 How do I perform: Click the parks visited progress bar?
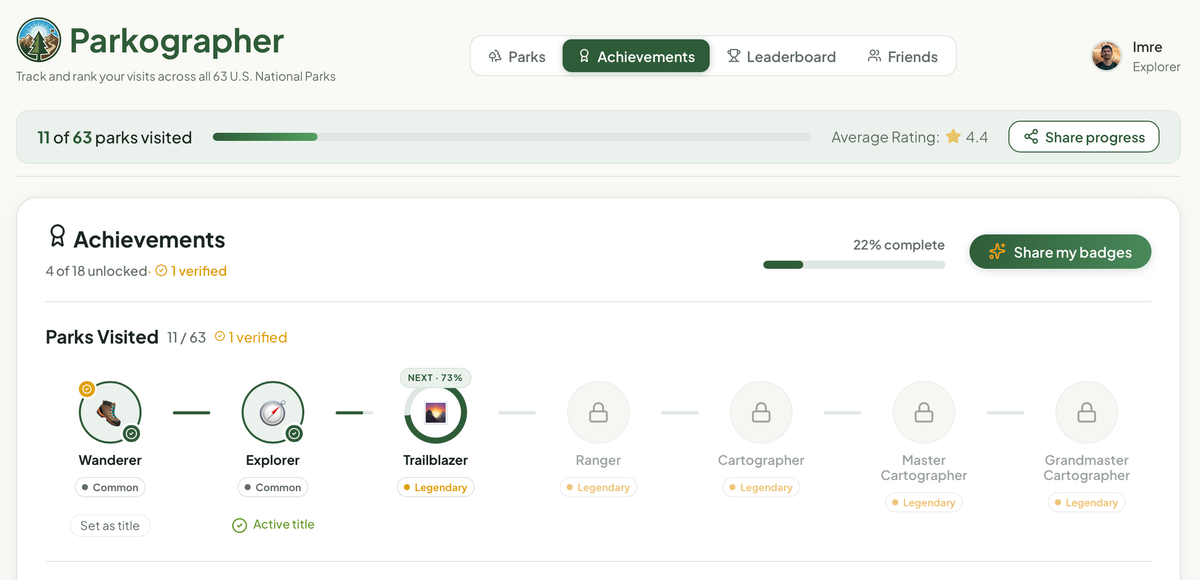click(512, 137)
